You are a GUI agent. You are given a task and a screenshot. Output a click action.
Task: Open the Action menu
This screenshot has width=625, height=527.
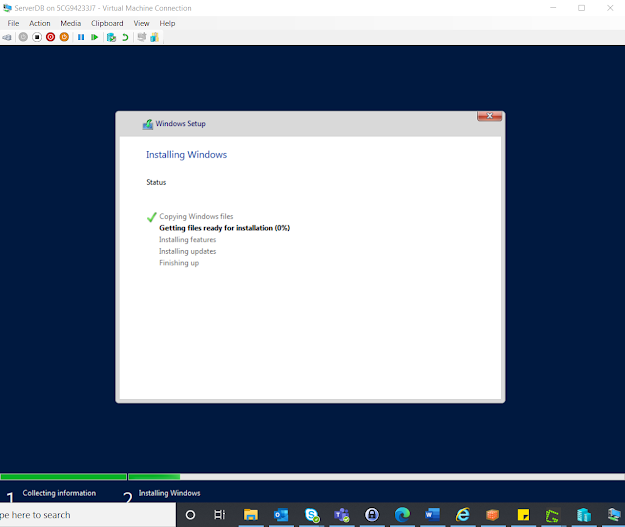[x=39, y=24]
